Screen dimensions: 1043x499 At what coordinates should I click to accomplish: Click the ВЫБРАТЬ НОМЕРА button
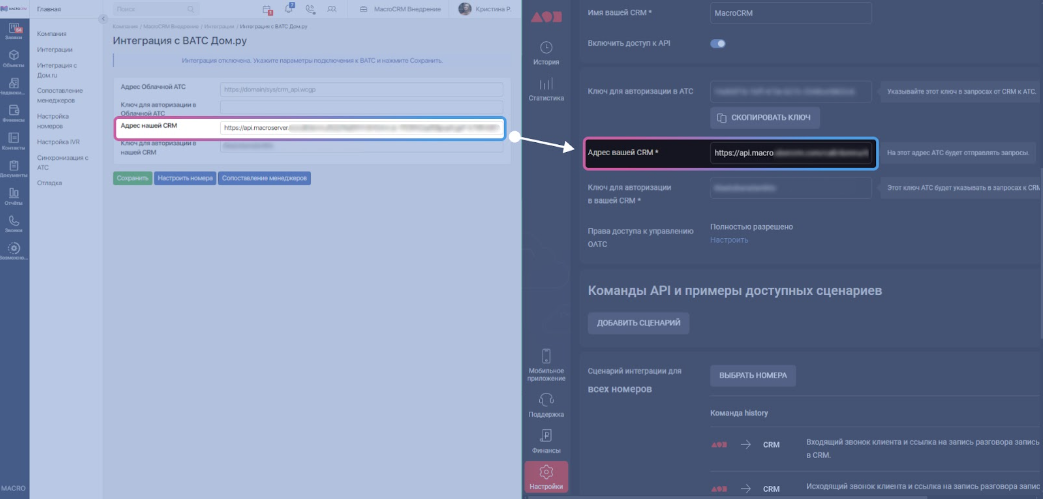coord(753,375)
